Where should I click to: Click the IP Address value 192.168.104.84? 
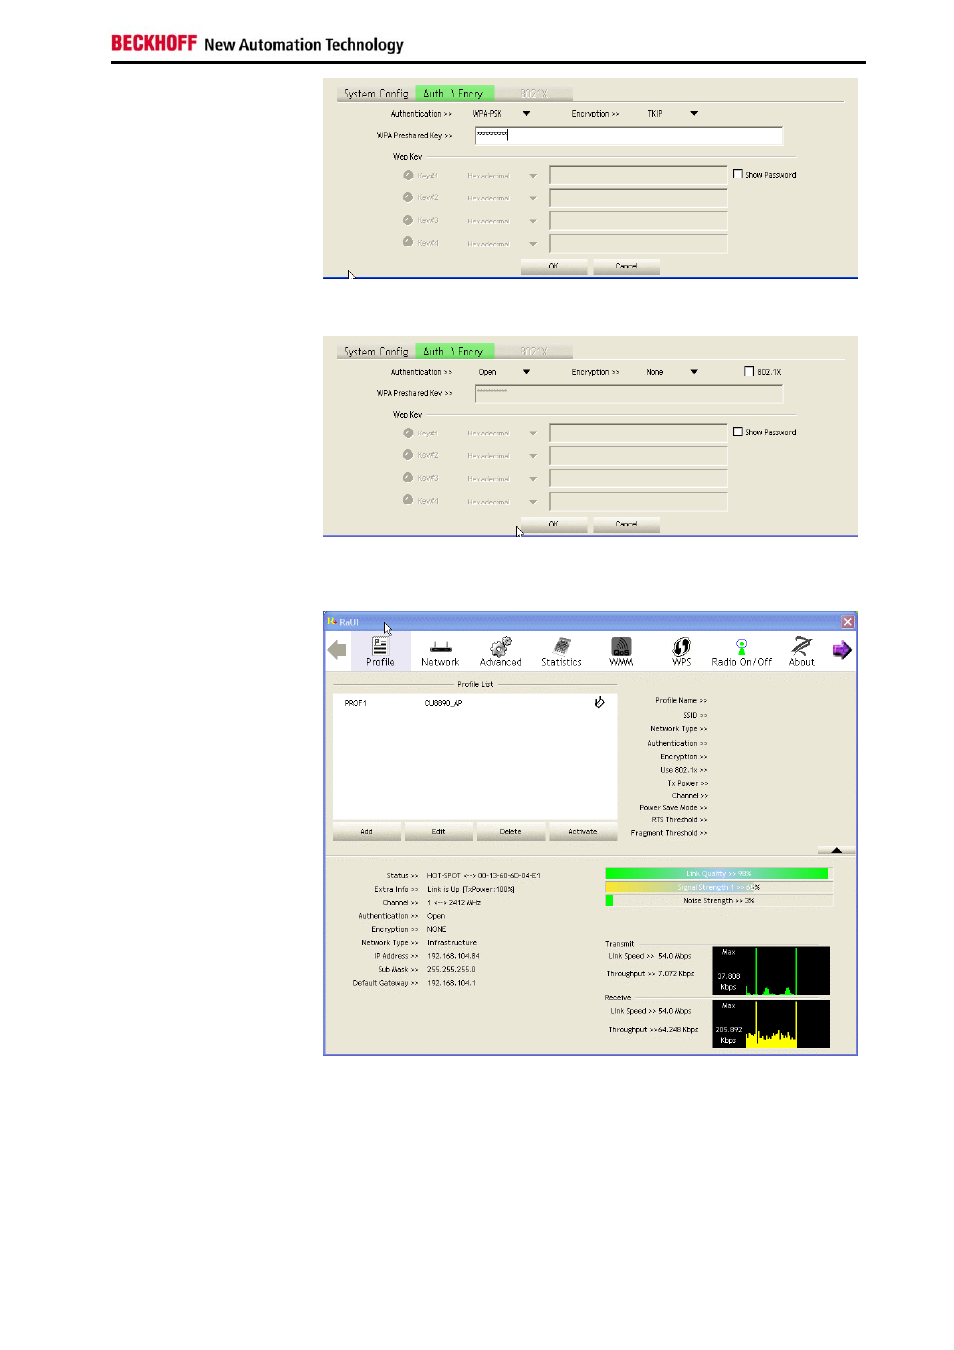pos(453,956)
